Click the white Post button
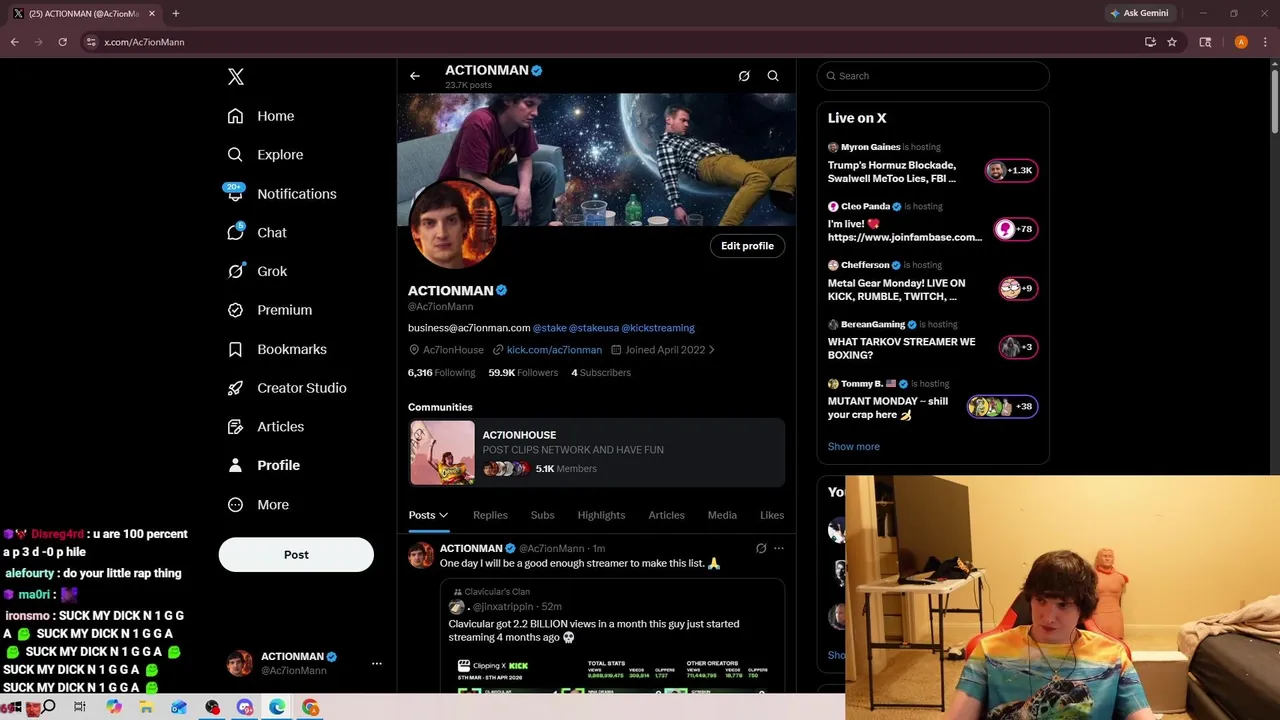The height and width of the screenshot is (720, 1280). pyautogui.click(x=296, y=555)
